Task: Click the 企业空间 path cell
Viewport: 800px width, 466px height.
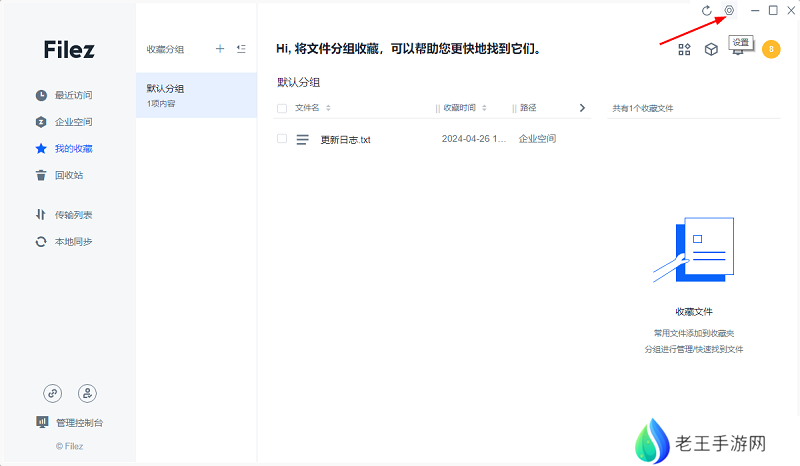Action: [537, 139]
